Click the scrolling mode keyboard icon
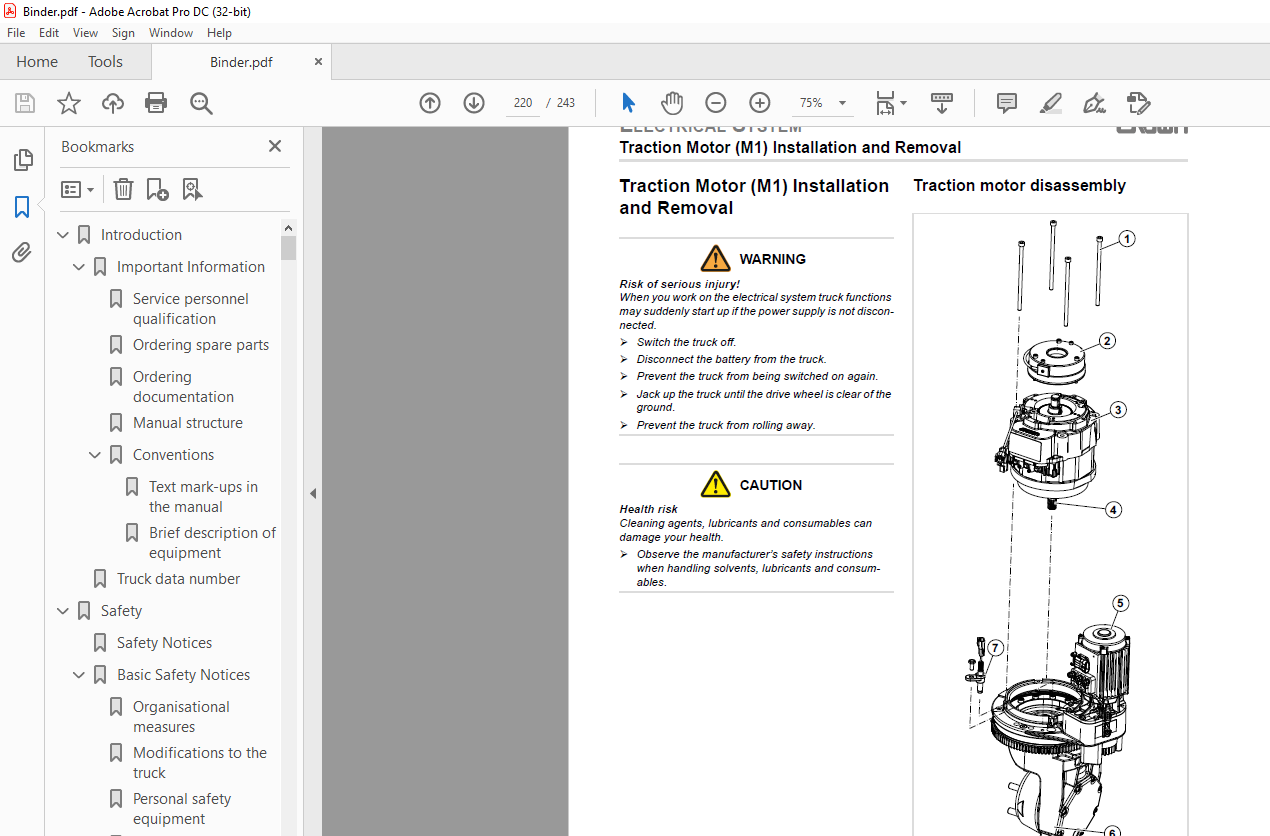This screenshot has width=1270, height=836. (942, 103)
